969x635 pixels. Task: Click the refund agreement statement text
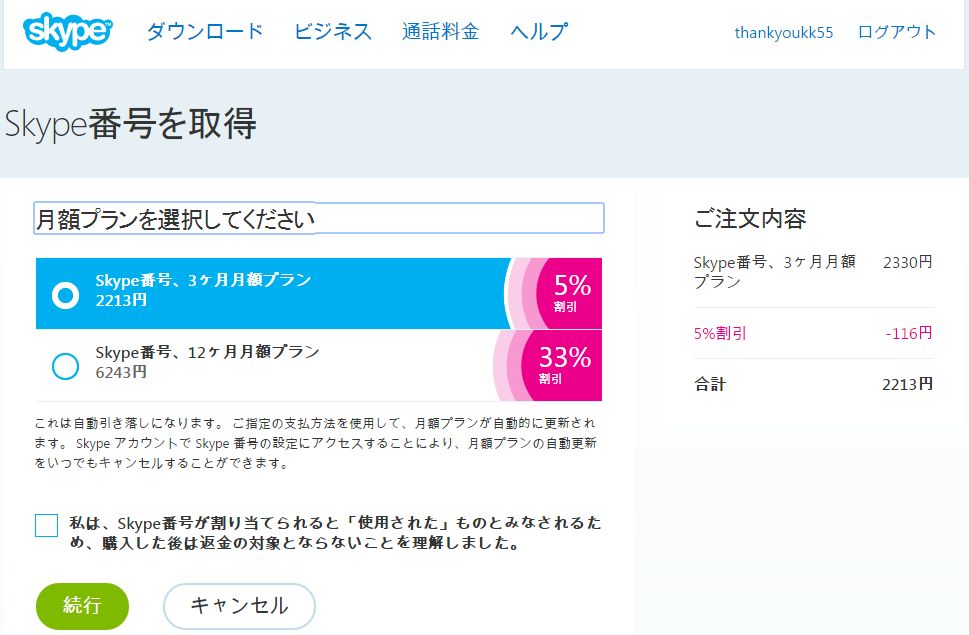tap(335, 532)
